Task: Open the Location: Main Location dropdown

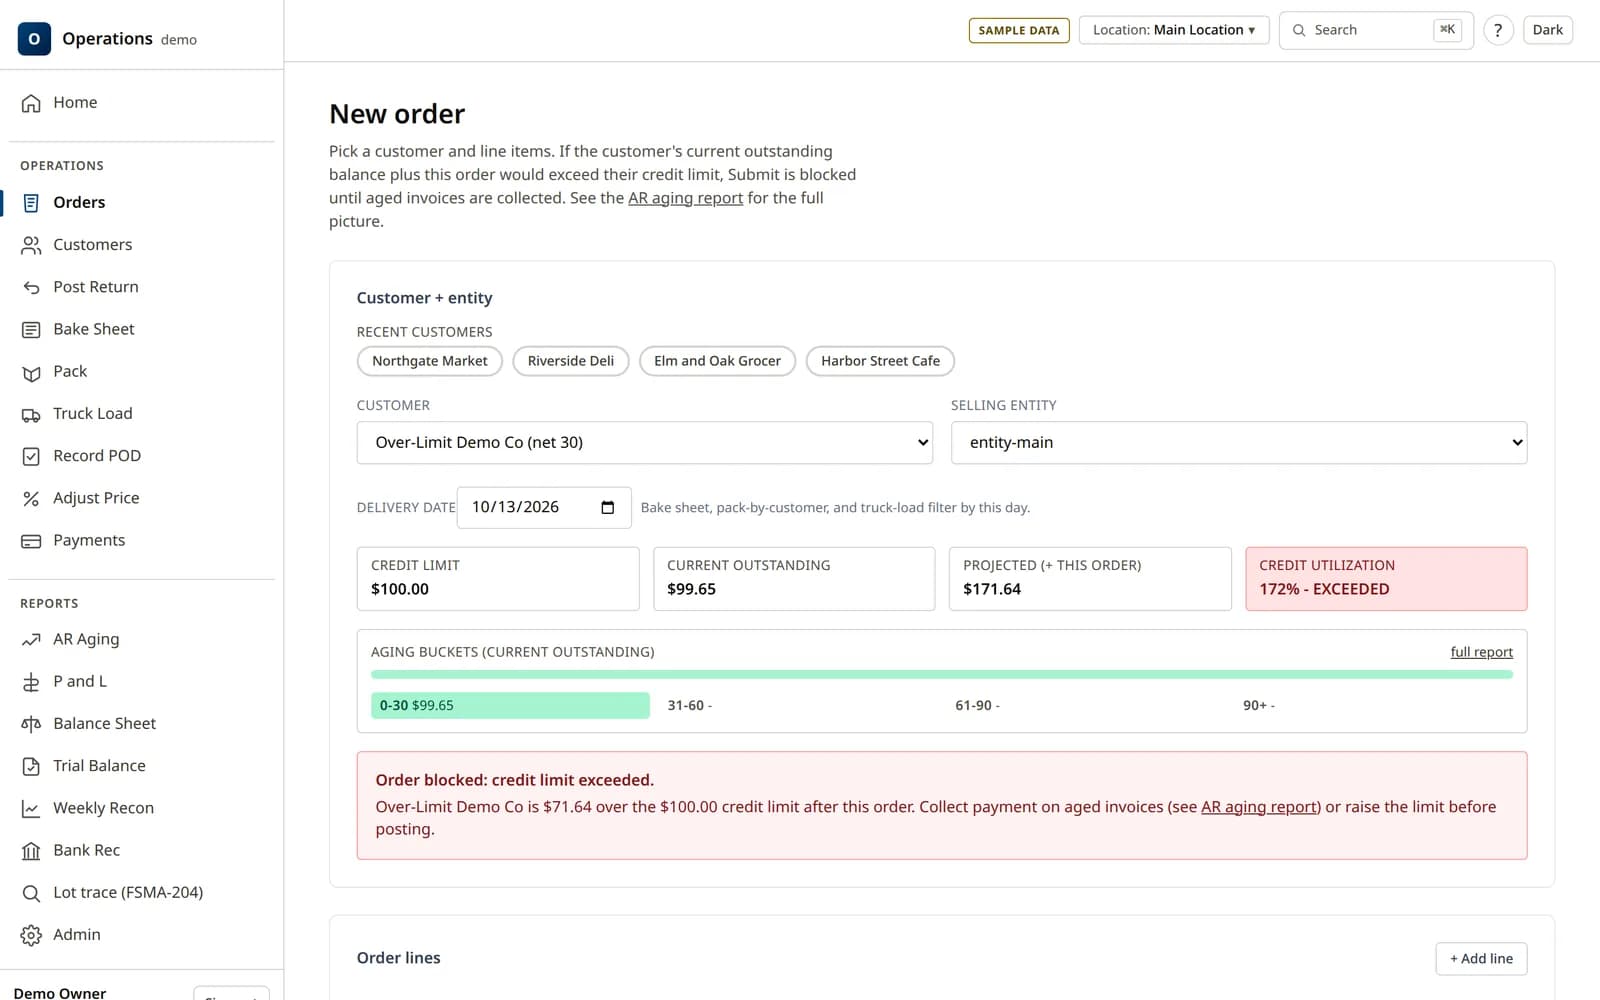Action: (x=1174, y=30)
